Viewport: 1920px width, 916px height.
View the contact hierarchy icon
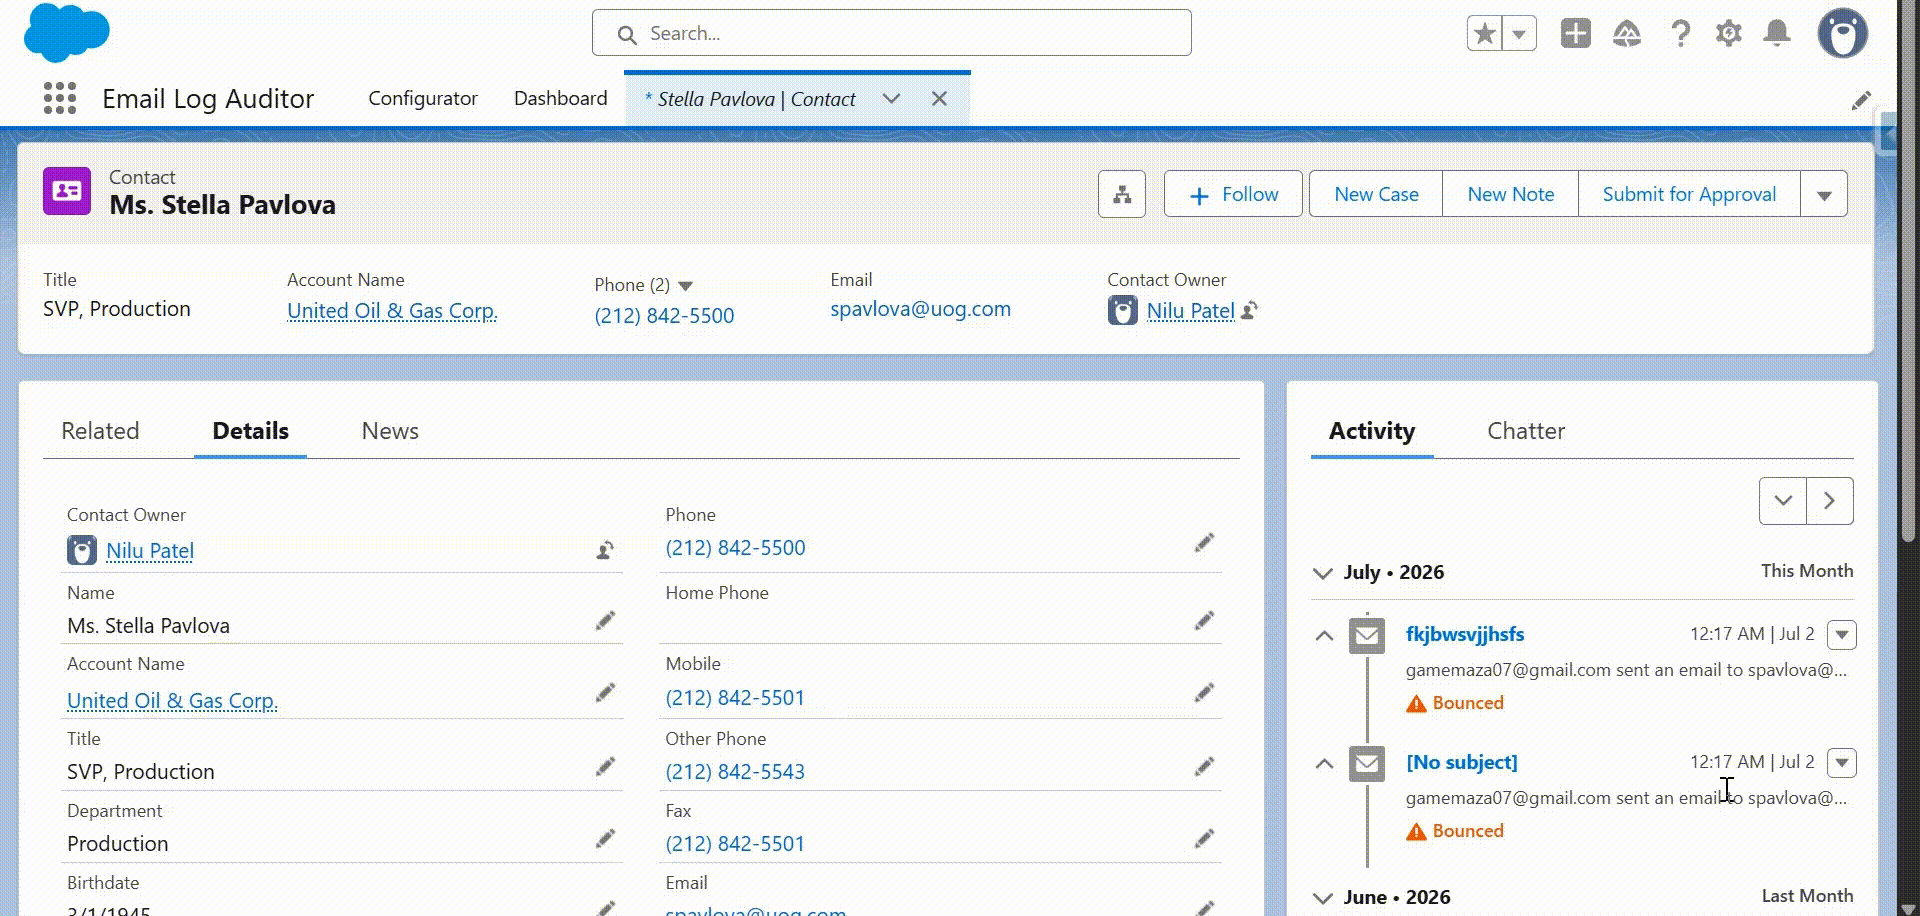(1122, 194)
